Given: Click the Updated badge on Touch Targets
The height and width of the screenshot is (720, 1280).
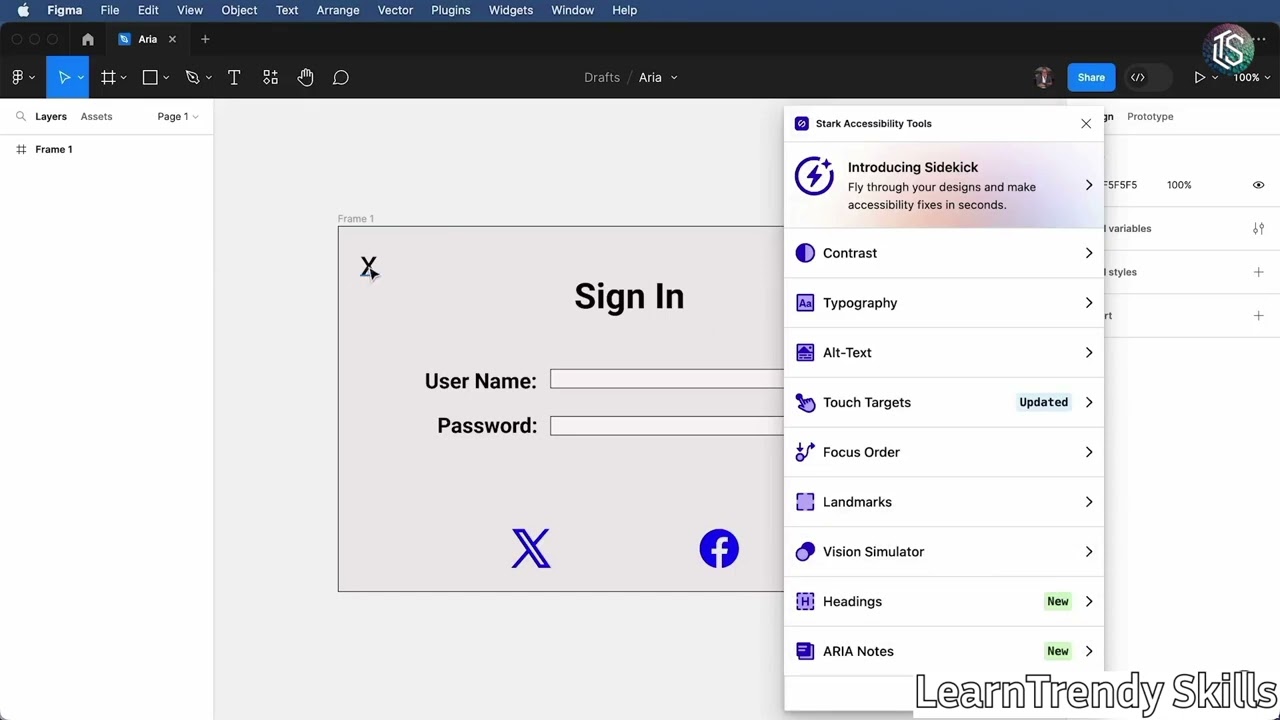Looking at the screenshot, I should pos(1044,402).
